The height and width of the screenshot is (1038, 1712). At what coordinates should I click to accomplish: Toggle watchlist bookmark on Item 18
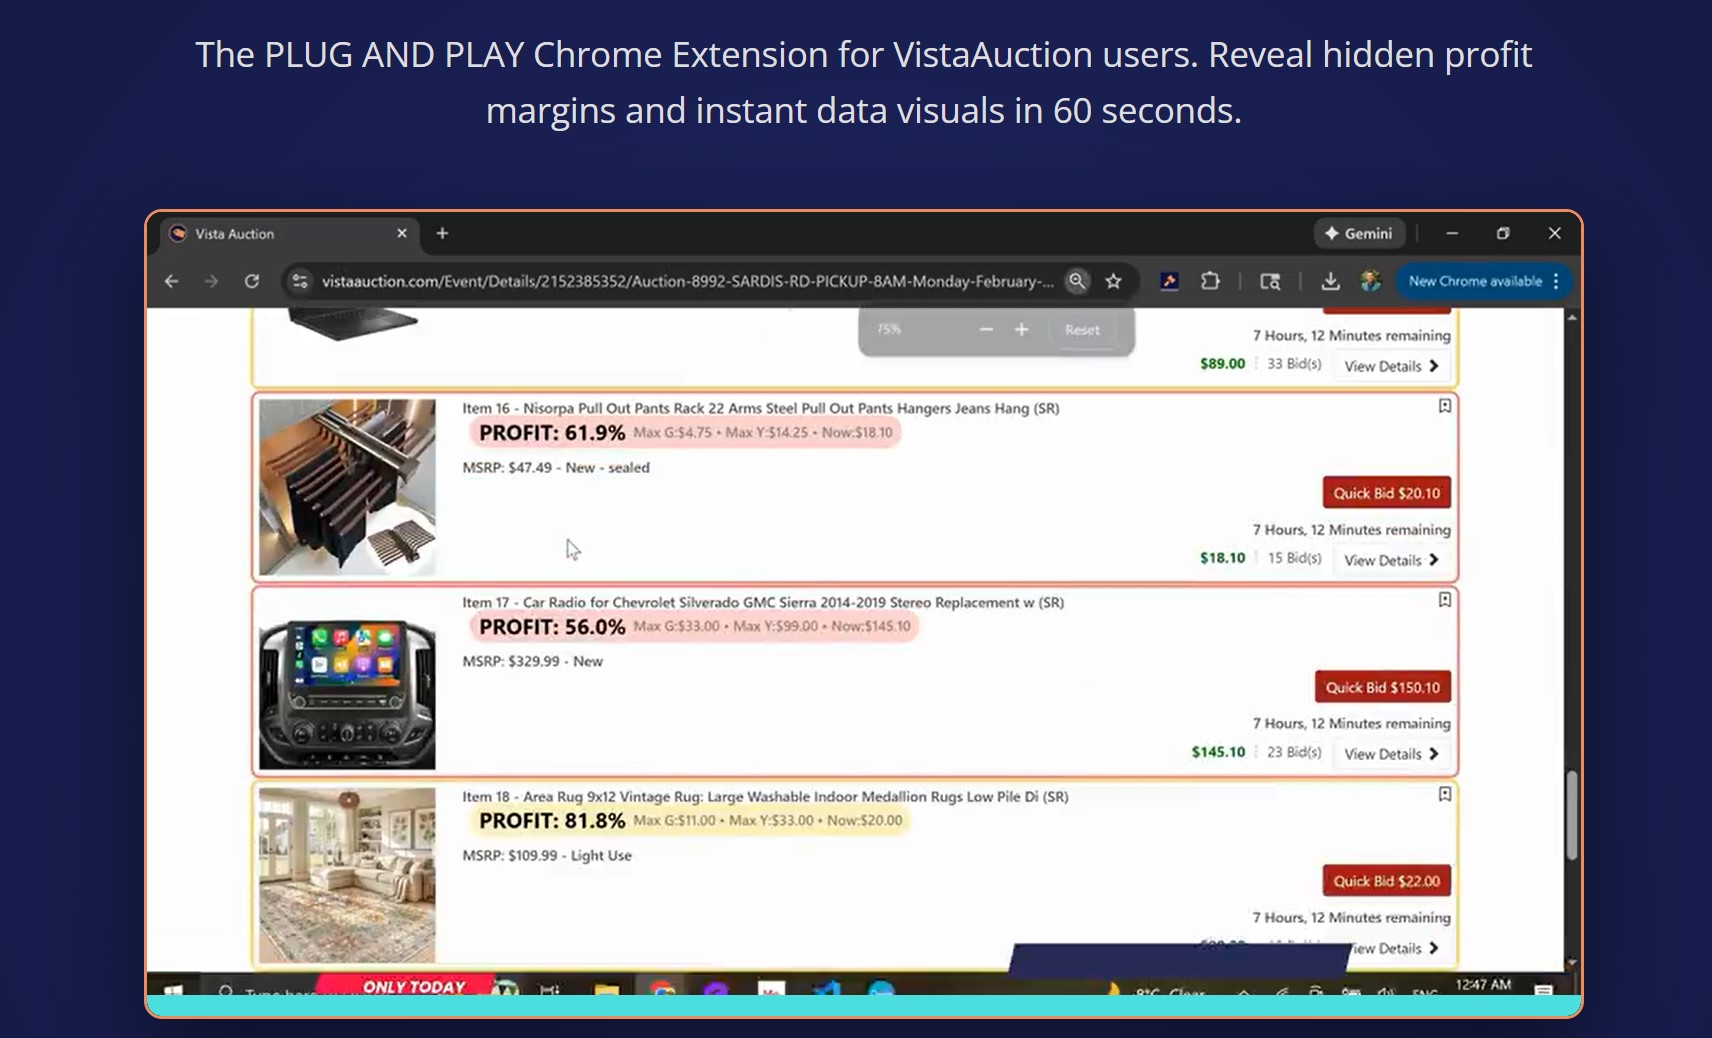pos(1445,794)
